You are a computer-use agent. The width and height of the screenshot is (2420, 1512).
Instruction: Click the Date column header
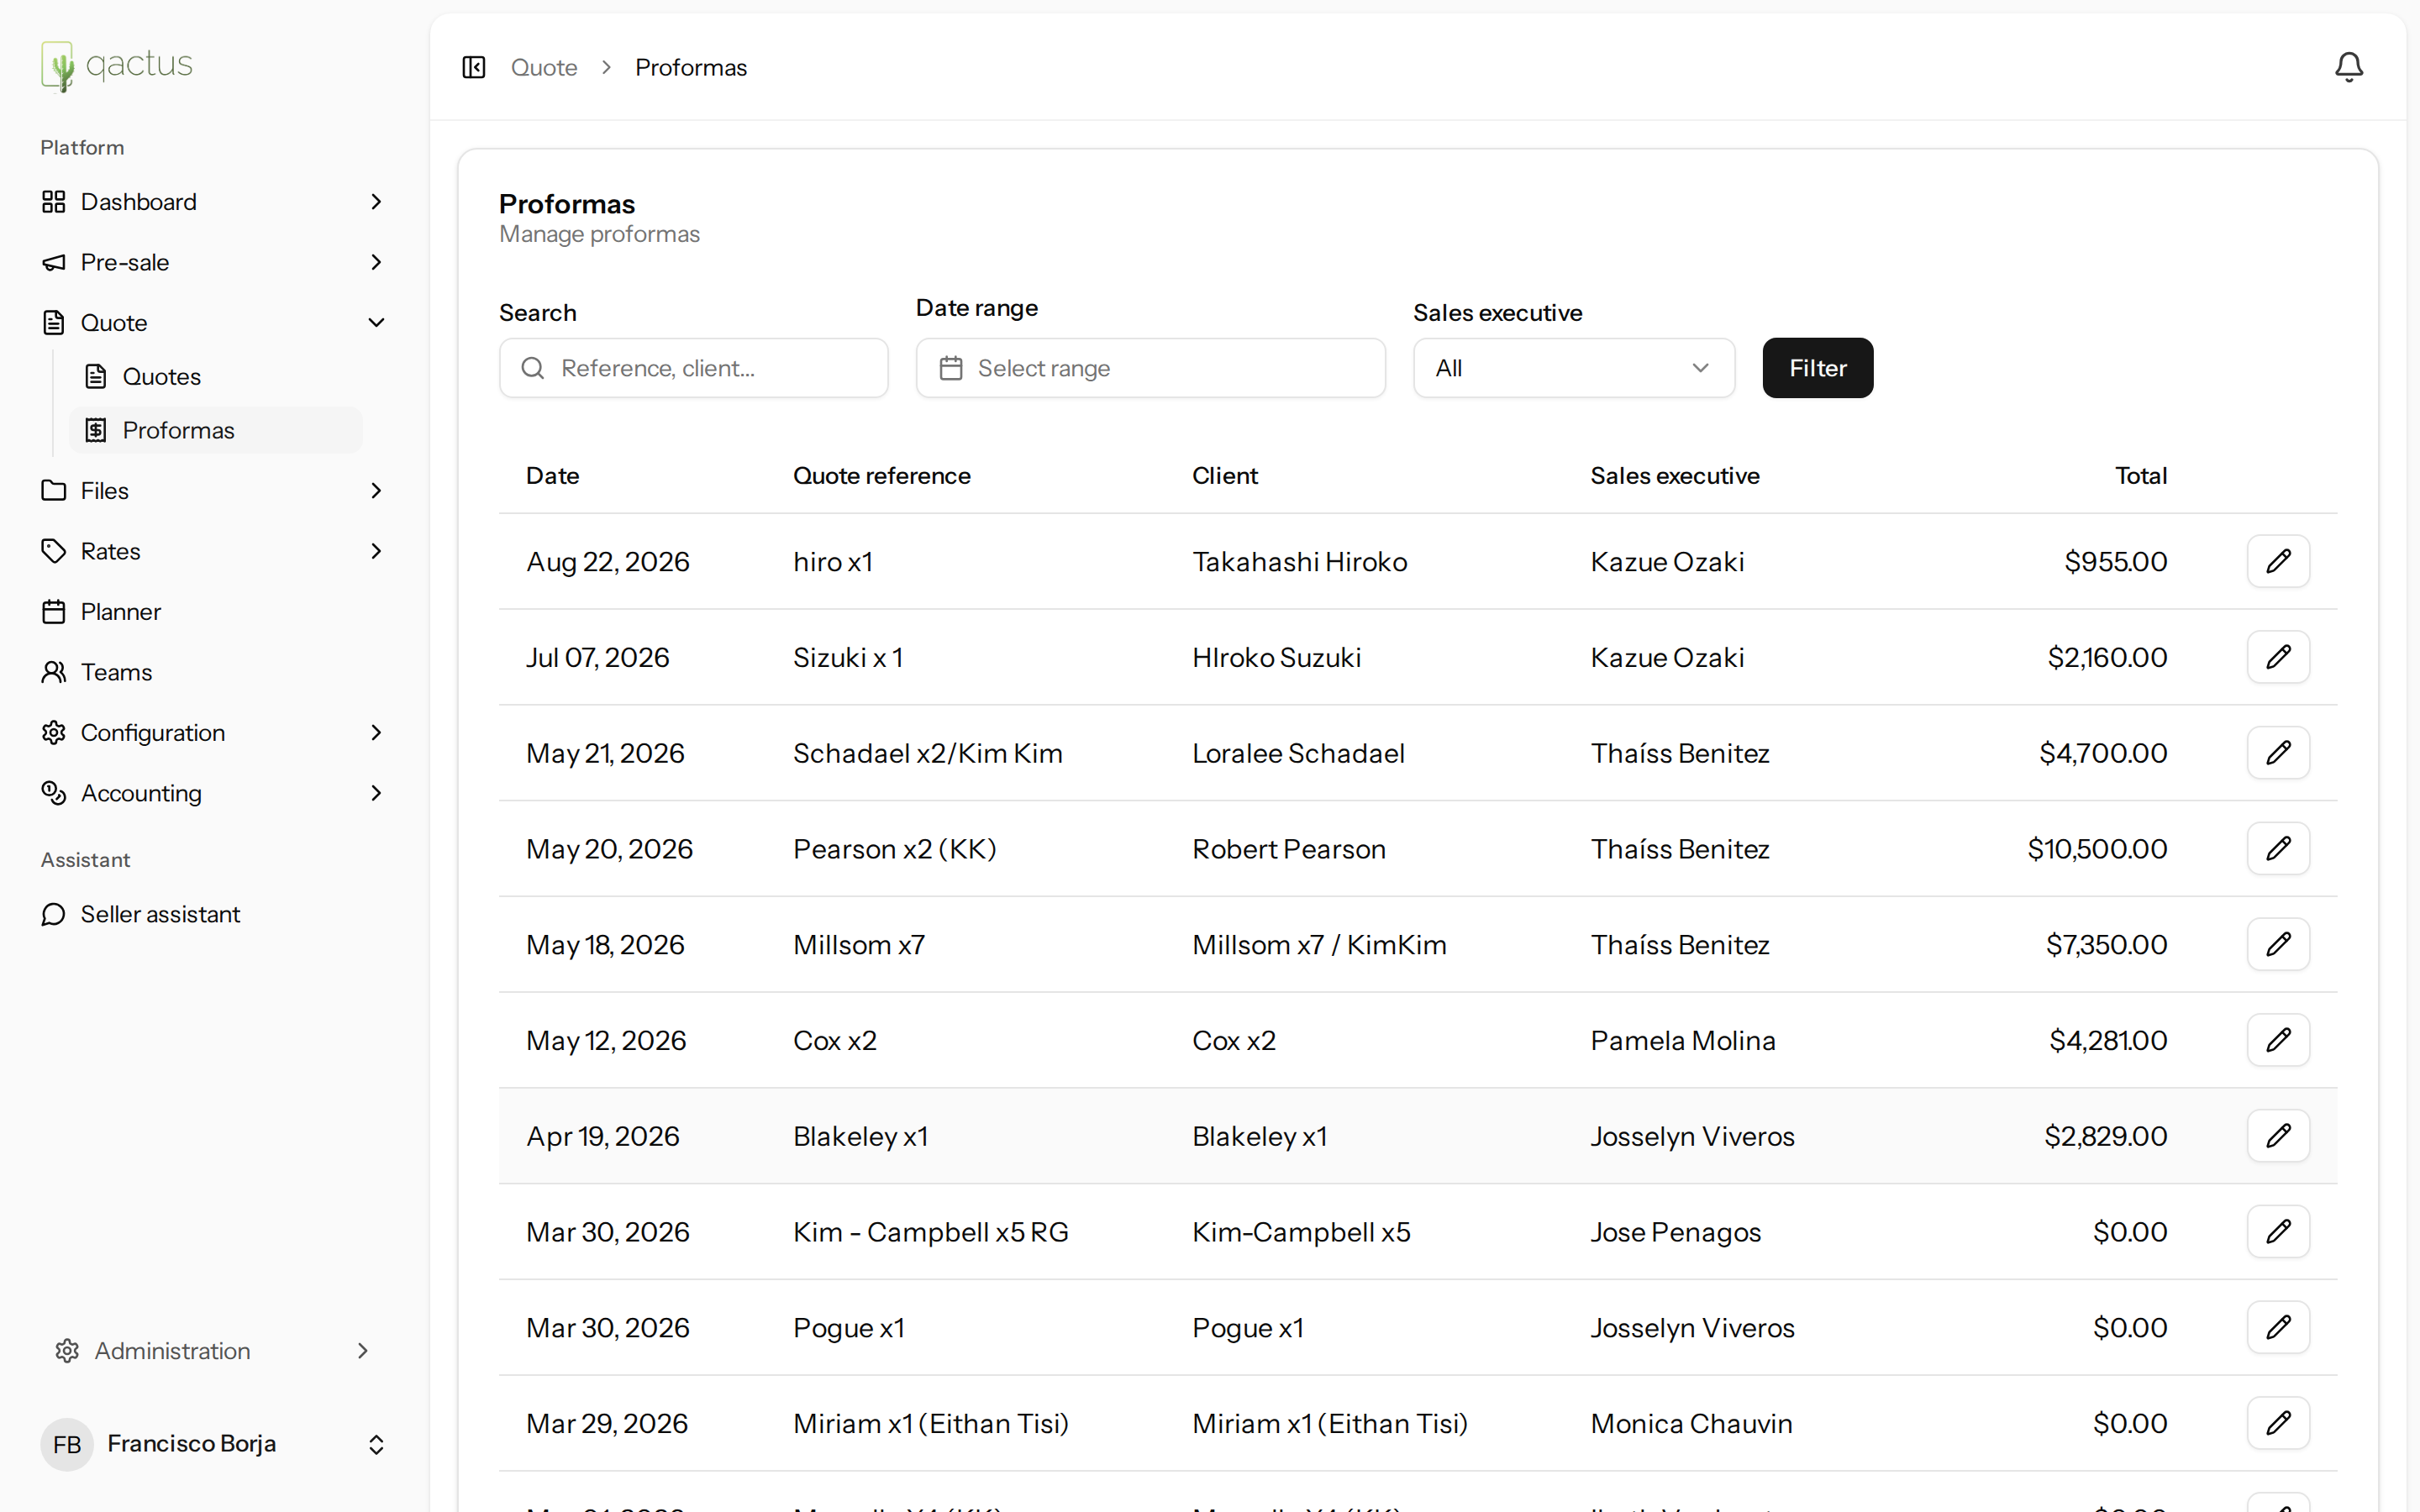point(553,476)
